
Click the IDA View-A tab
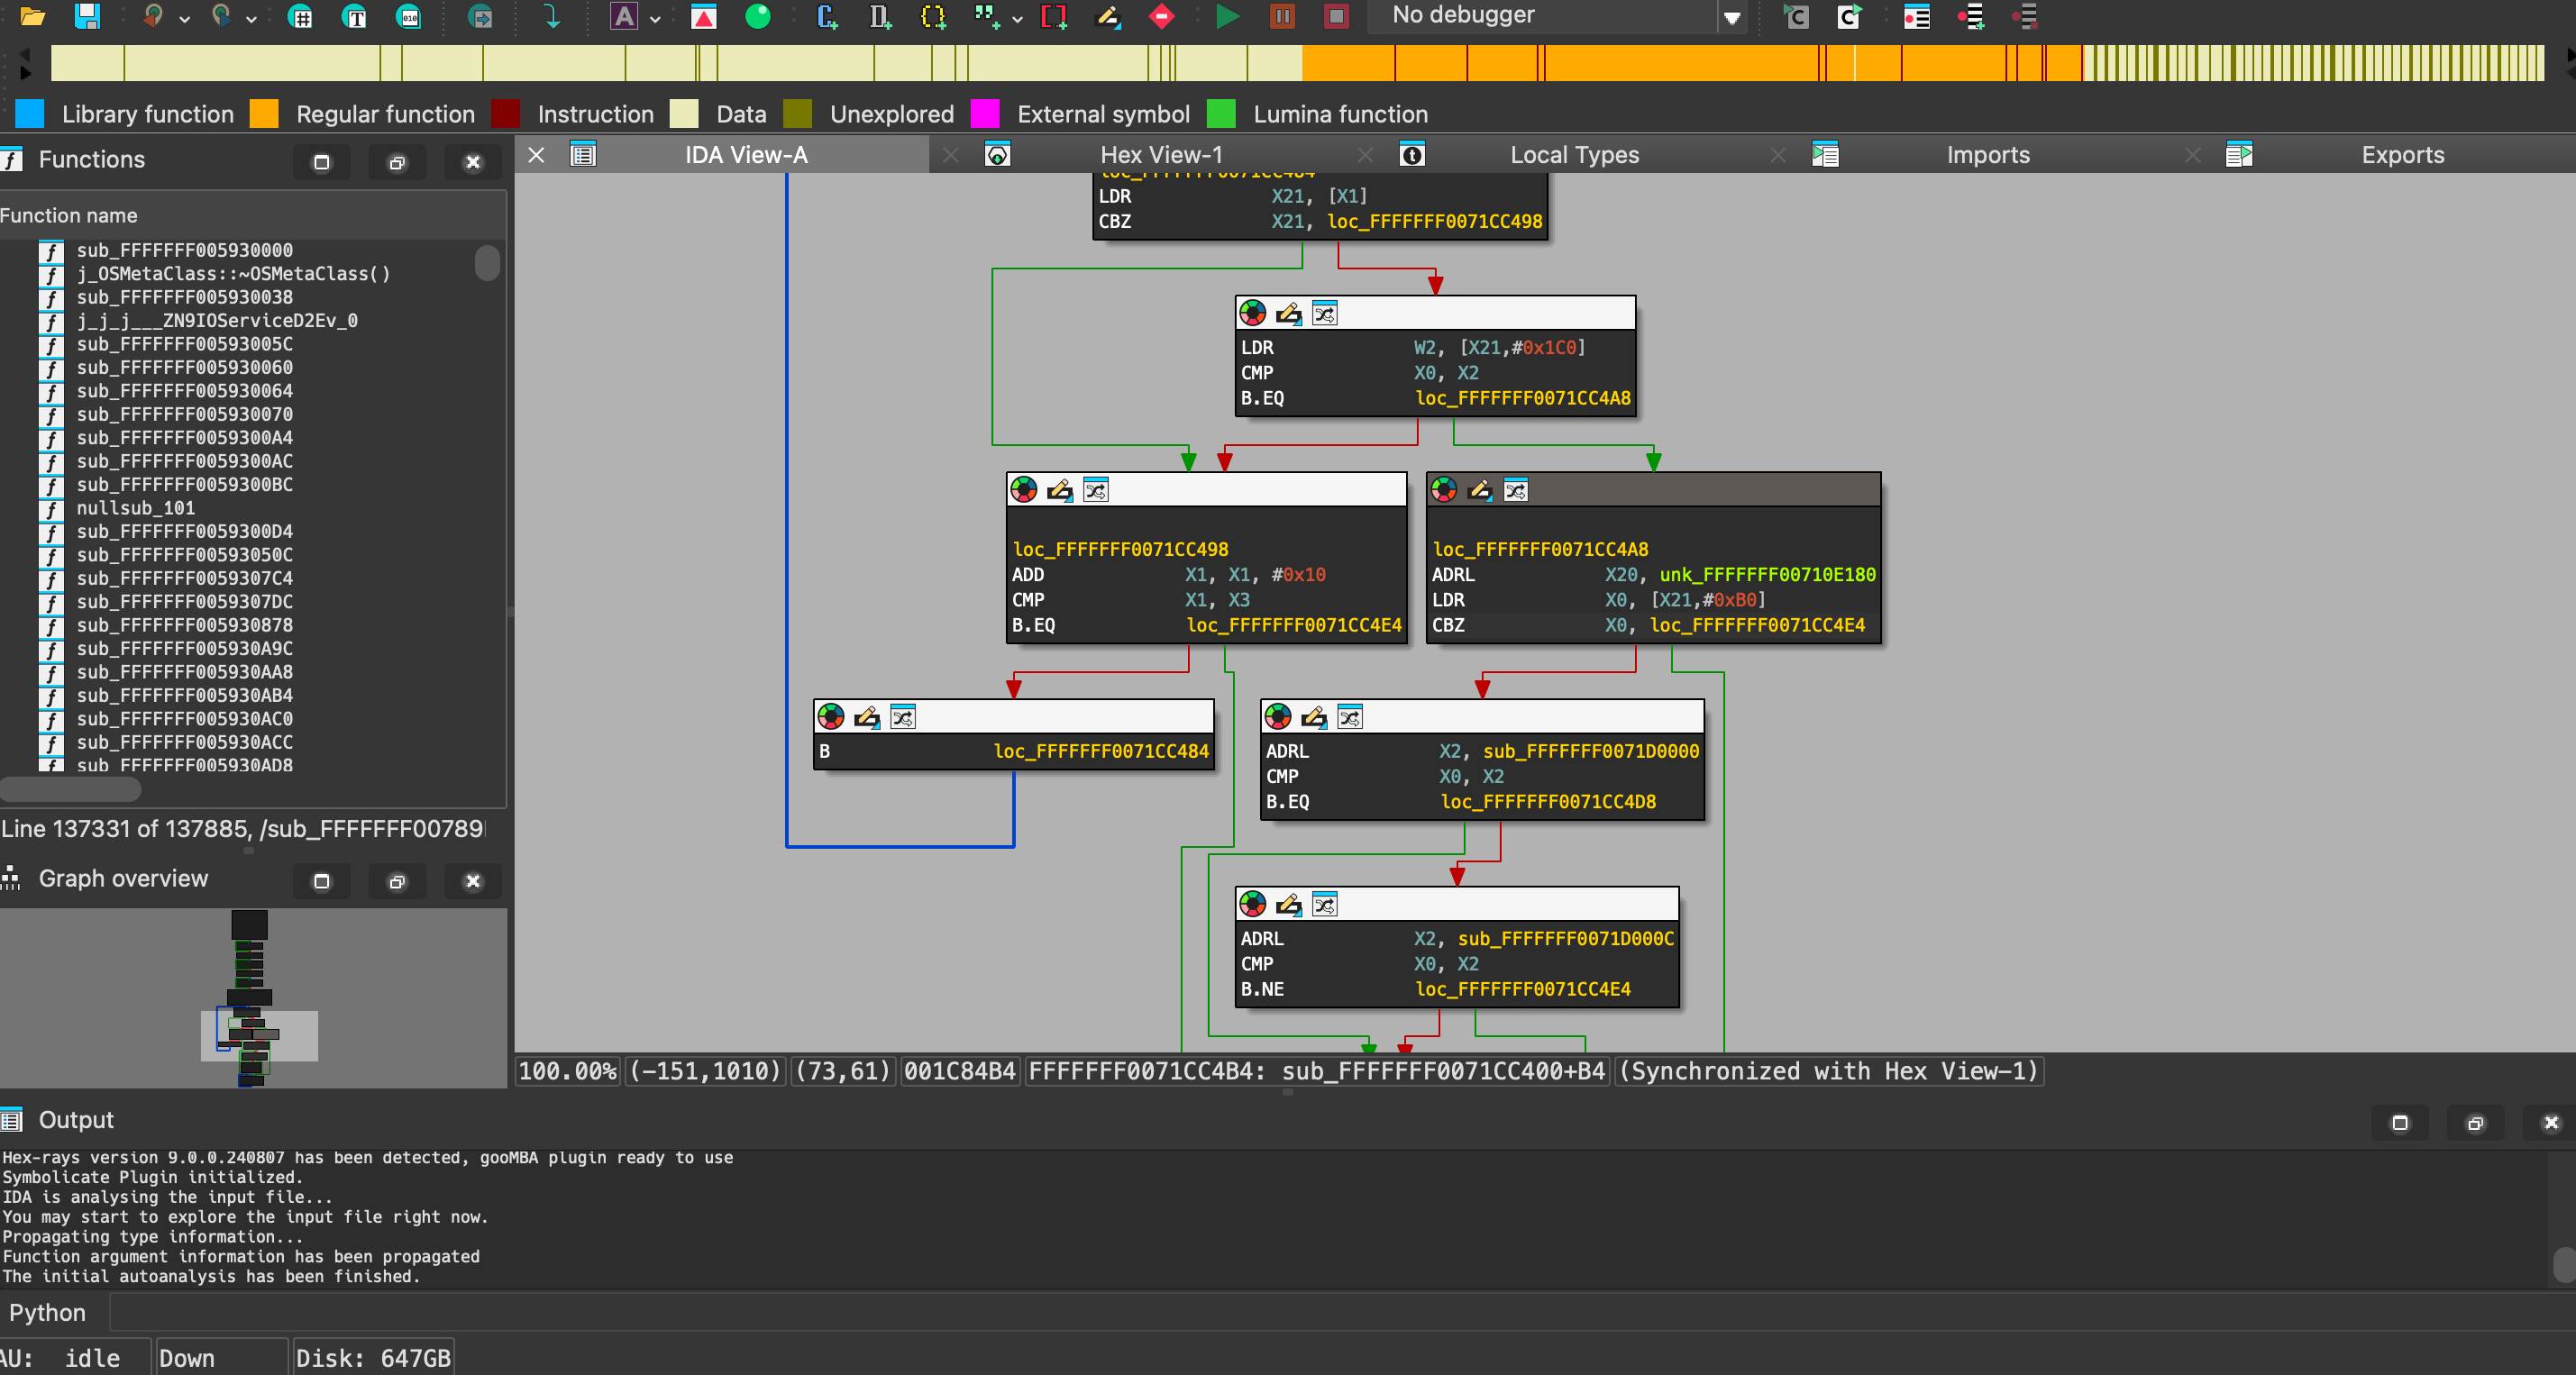click(743, 155)
